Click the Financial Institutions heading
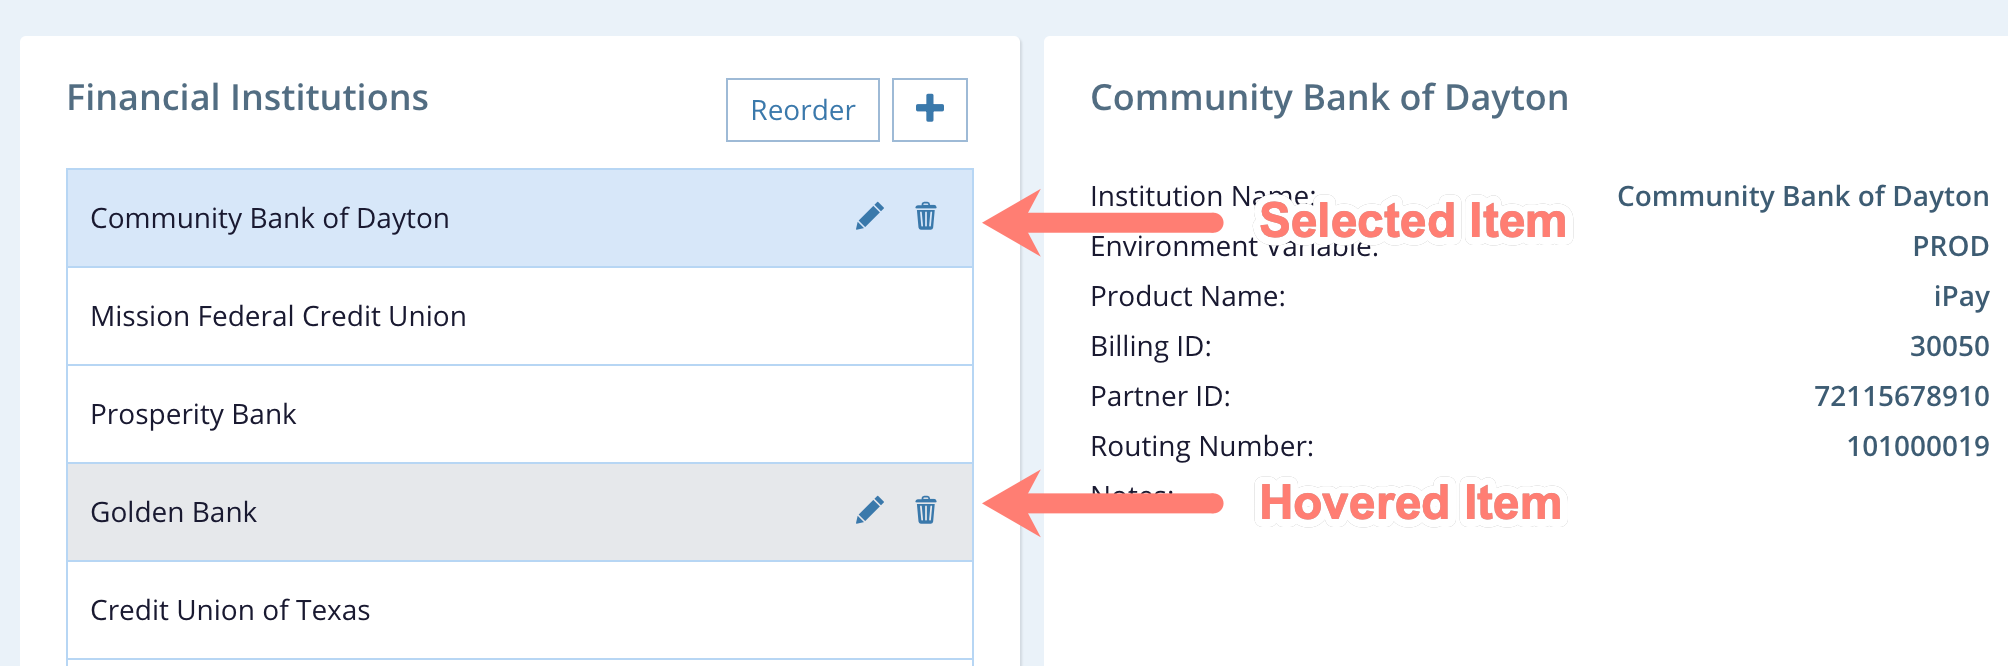Image resolution: width=2008 pixels, height=666 pixels. pyautogui.click(x=247, y=98)
